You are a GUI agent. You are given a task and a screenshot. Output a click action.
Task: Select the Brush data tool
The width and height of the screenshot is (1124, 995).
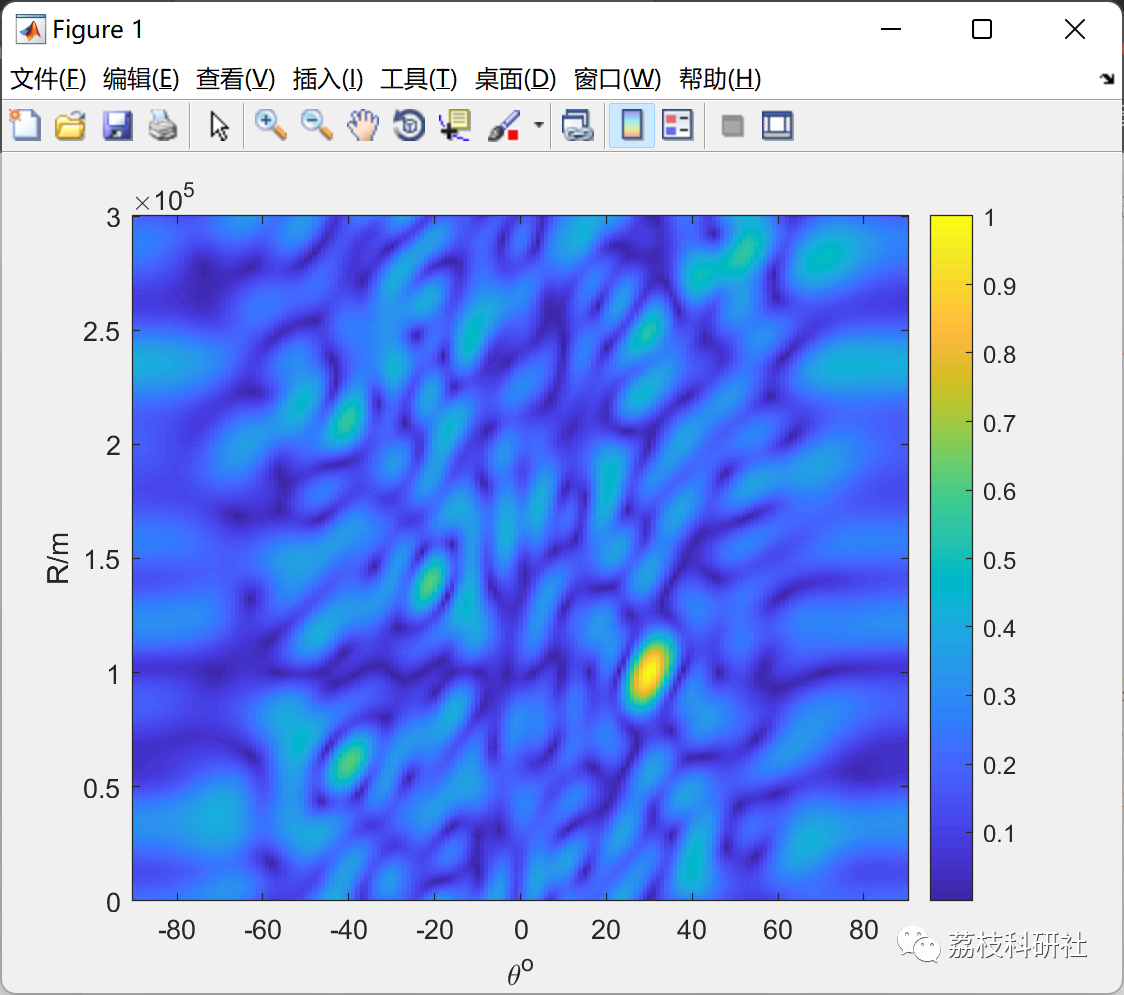pyautogui.click(x=503, y=125)
